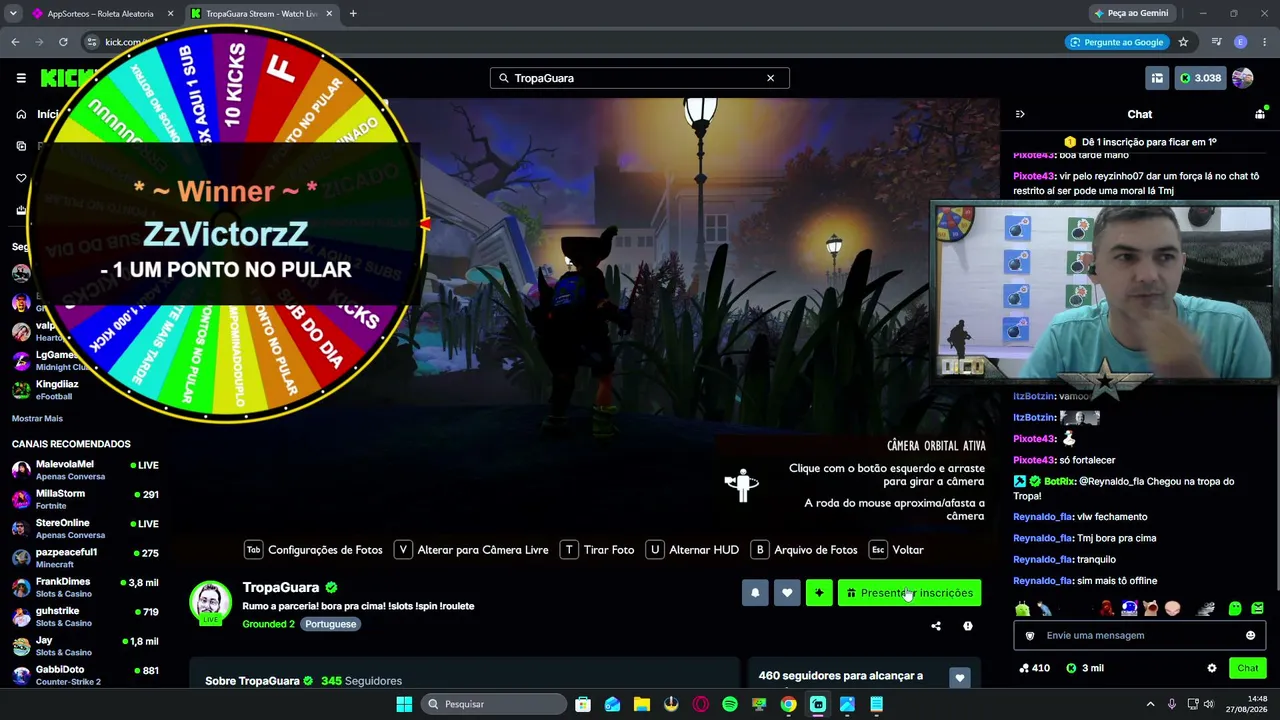Open guhstrike channel in the sidebar

coord(85,616)
